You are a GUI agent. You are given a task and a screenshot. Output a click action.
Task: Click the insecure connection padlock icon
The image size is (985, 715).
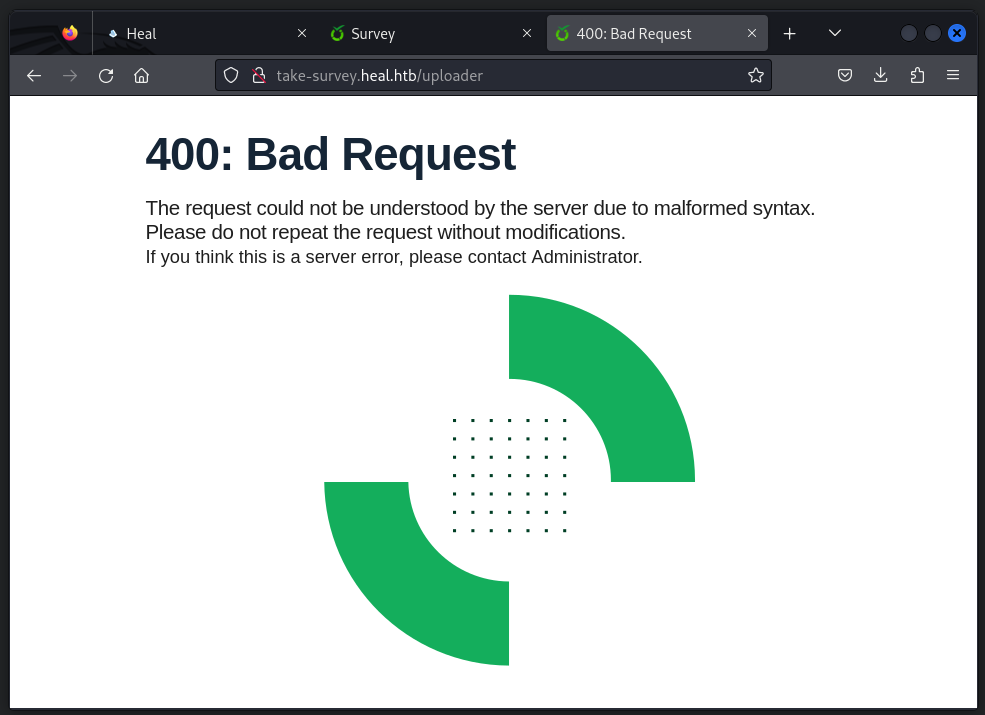point(258,75)
